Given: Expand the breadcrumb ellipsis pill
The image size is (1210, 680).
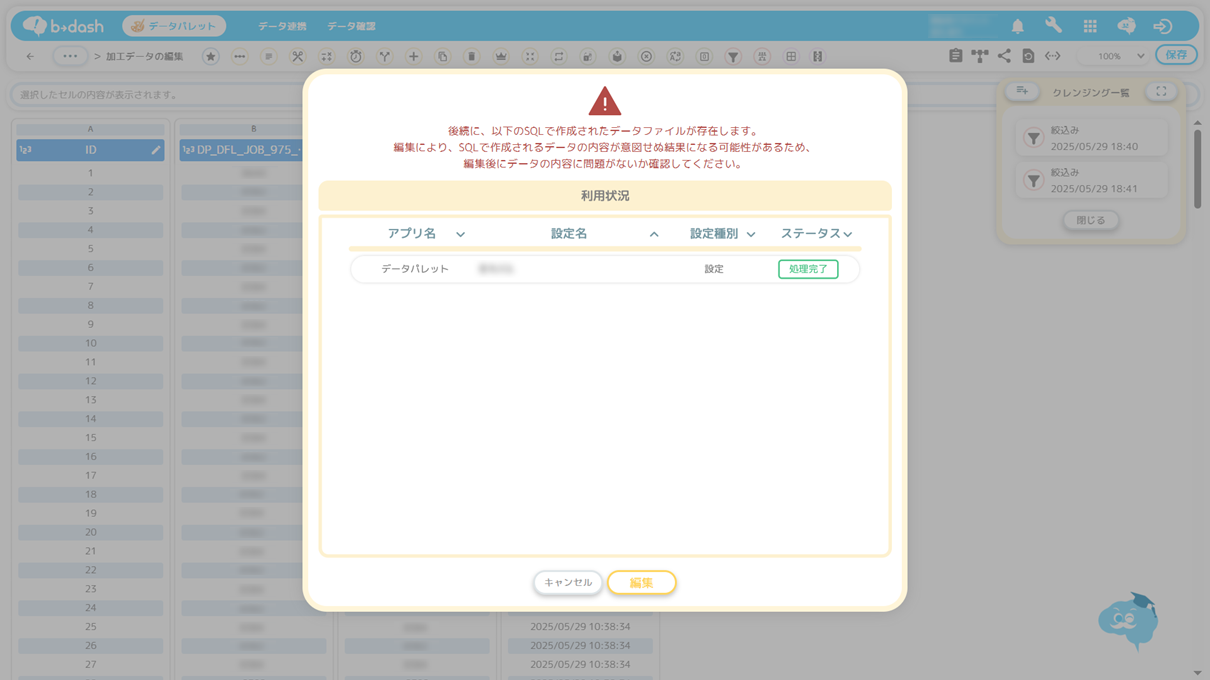Looking at the screenshot, I should pyautogui.click(x=69, y=56).
